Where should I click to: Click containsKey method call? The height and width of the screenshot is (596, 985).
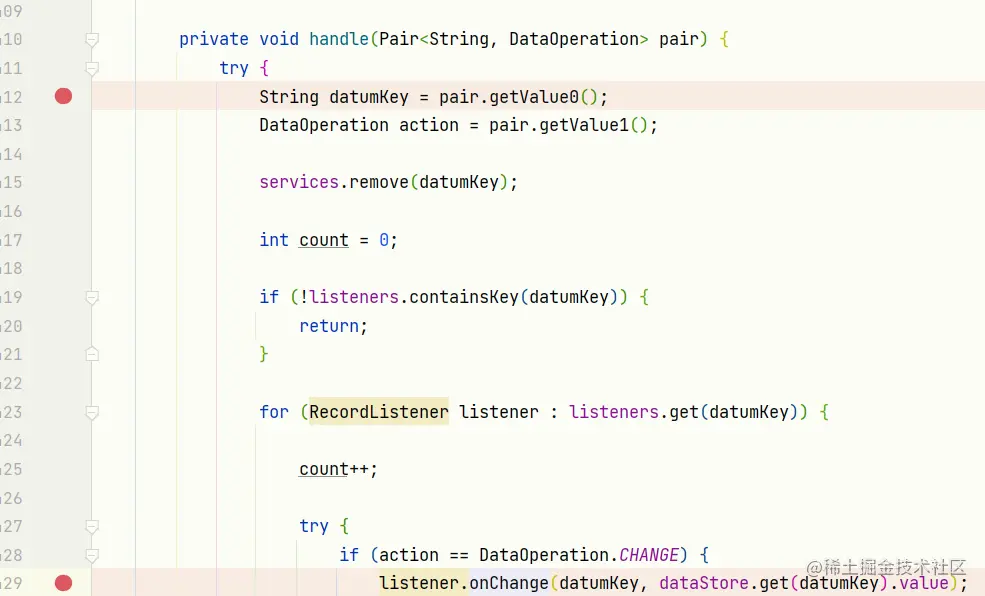[x=464, y=297]
